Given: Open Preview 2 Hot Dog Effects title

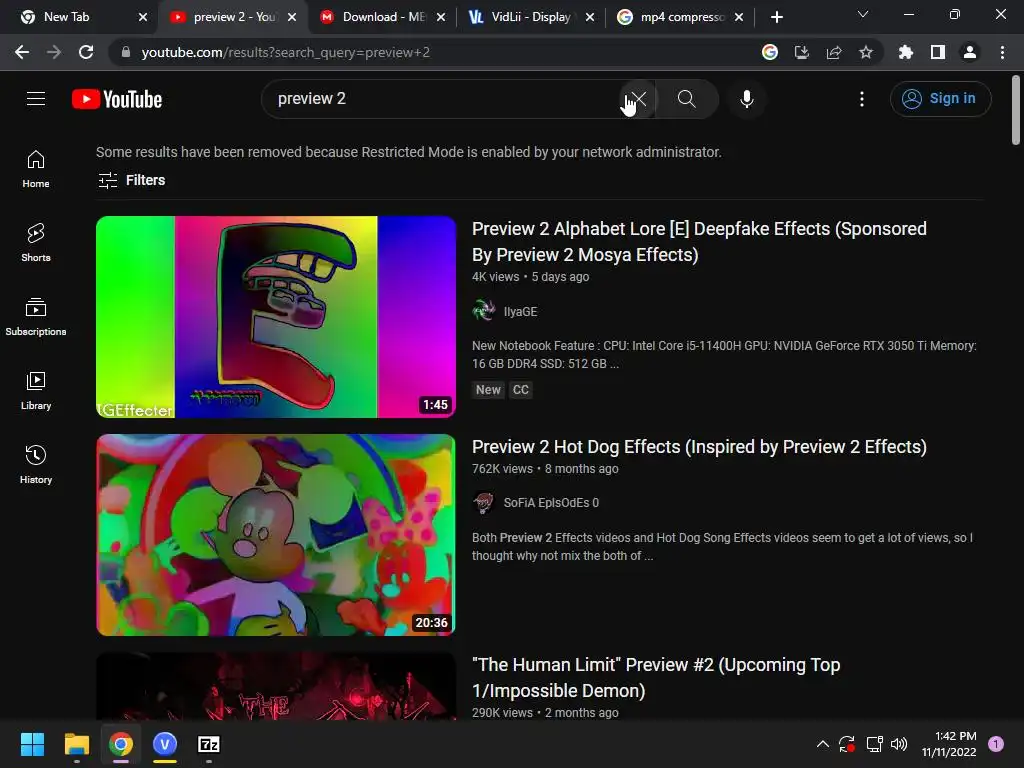Looking at the screenshot, I should [x=699, y=447].
